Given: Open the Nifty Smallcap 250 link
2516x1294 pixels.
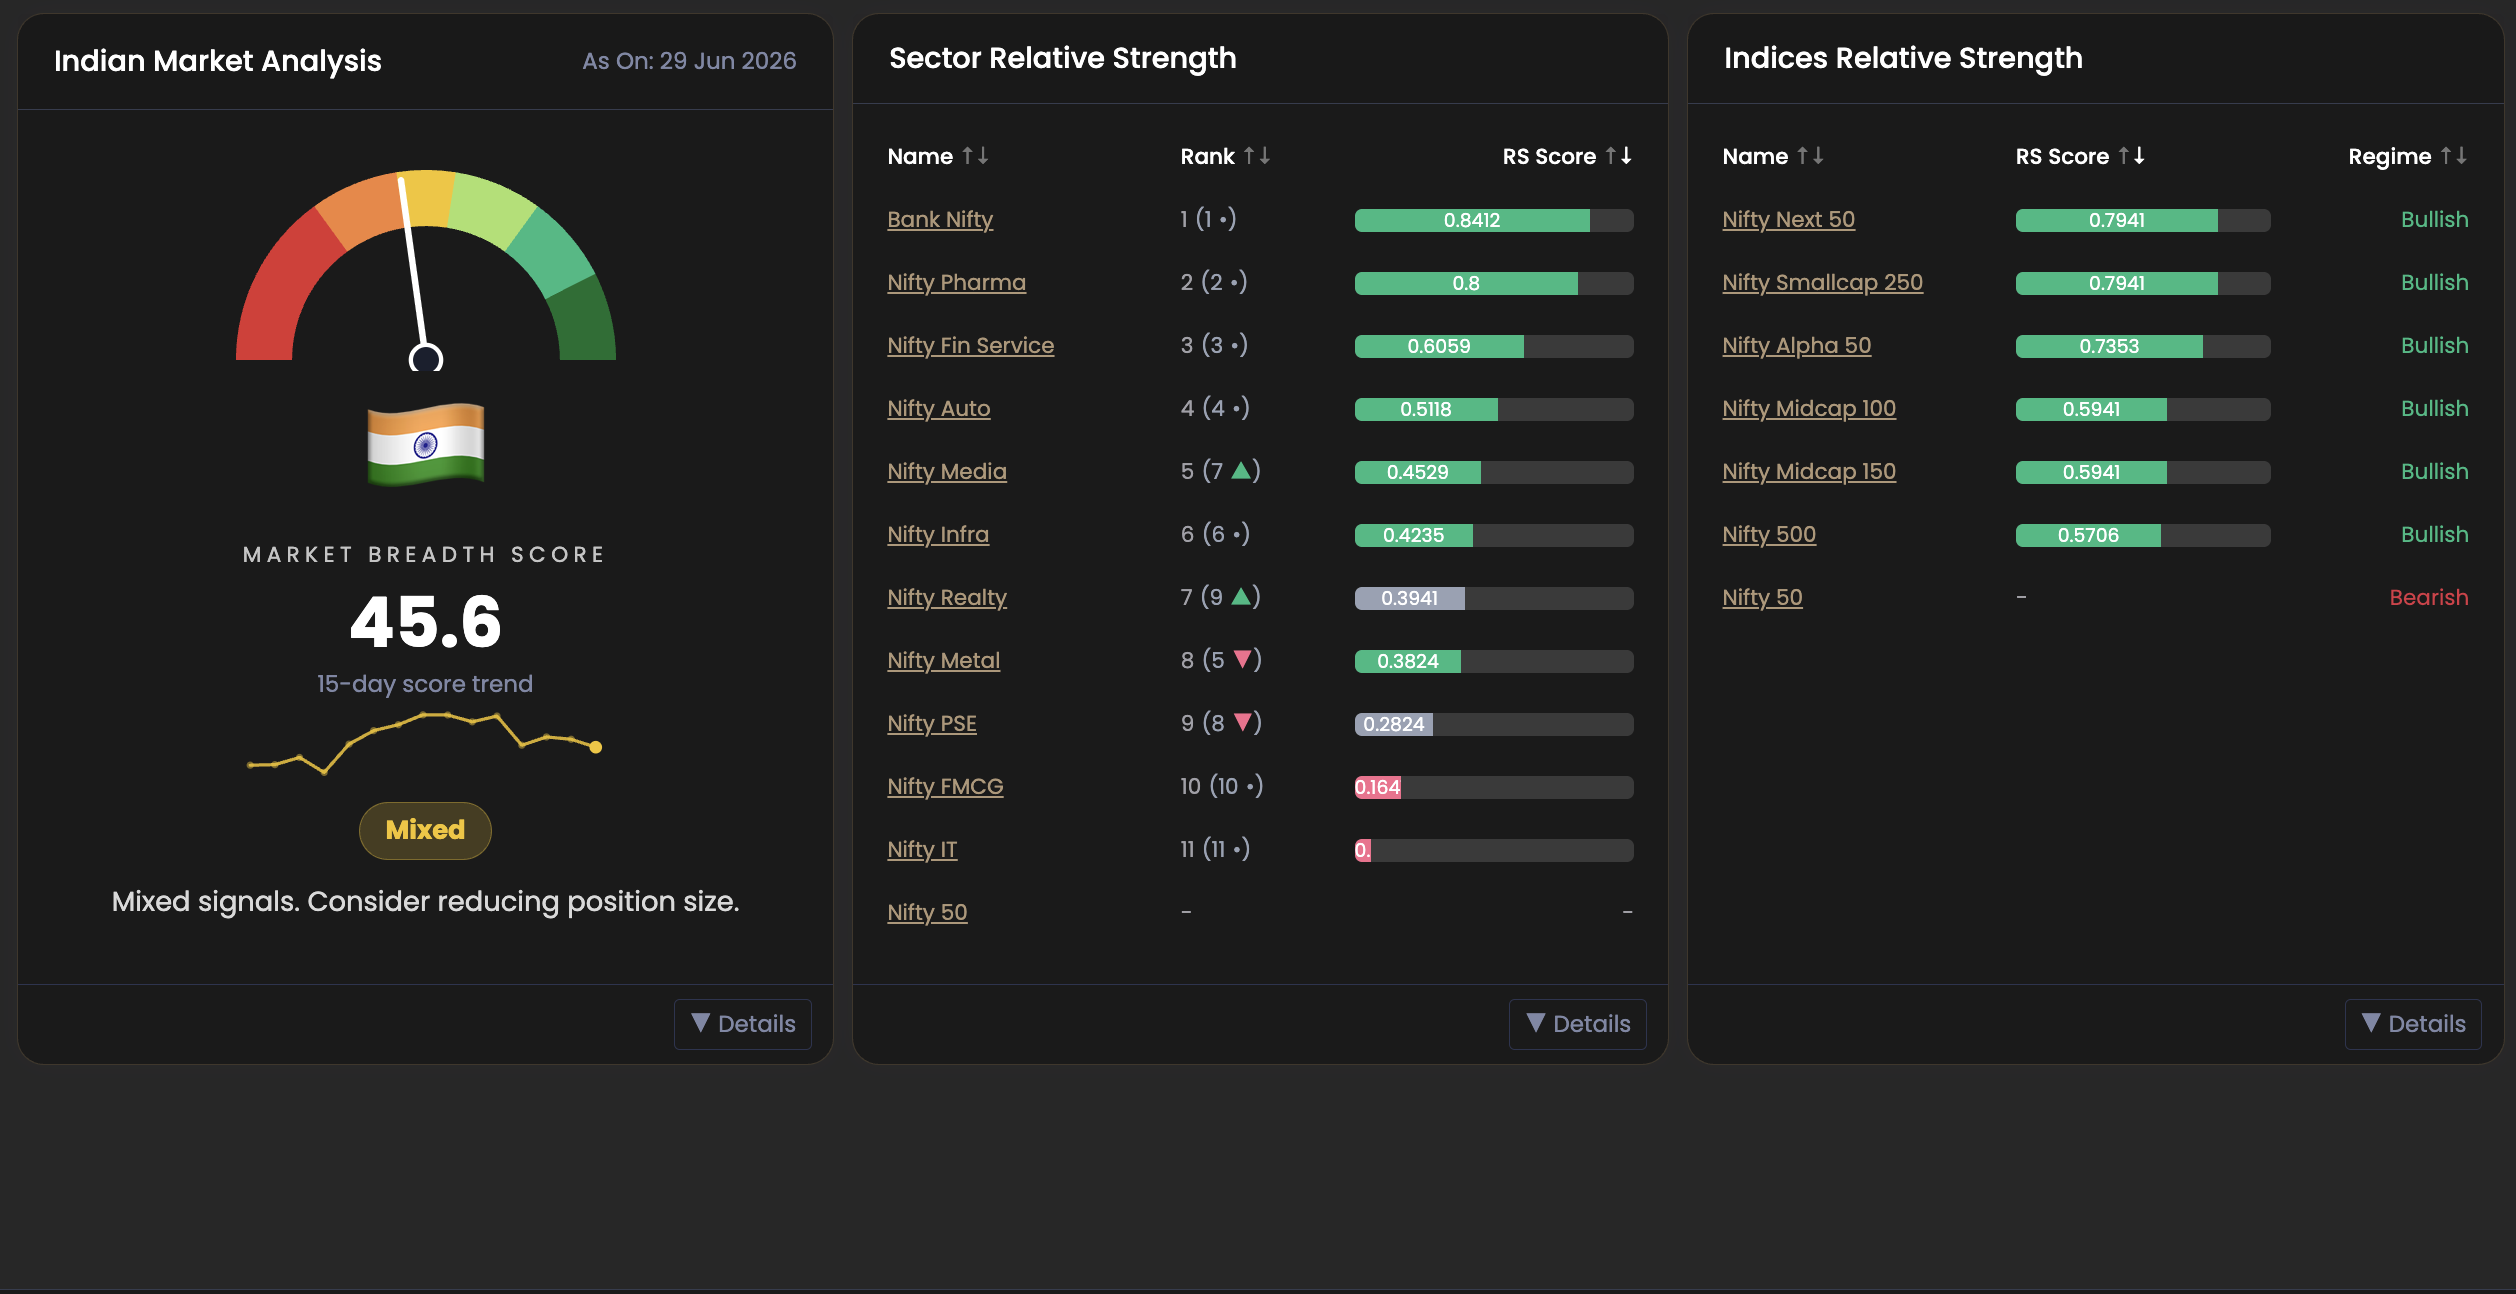Looking at the screenshot, I should click(x=1822, y=282).
